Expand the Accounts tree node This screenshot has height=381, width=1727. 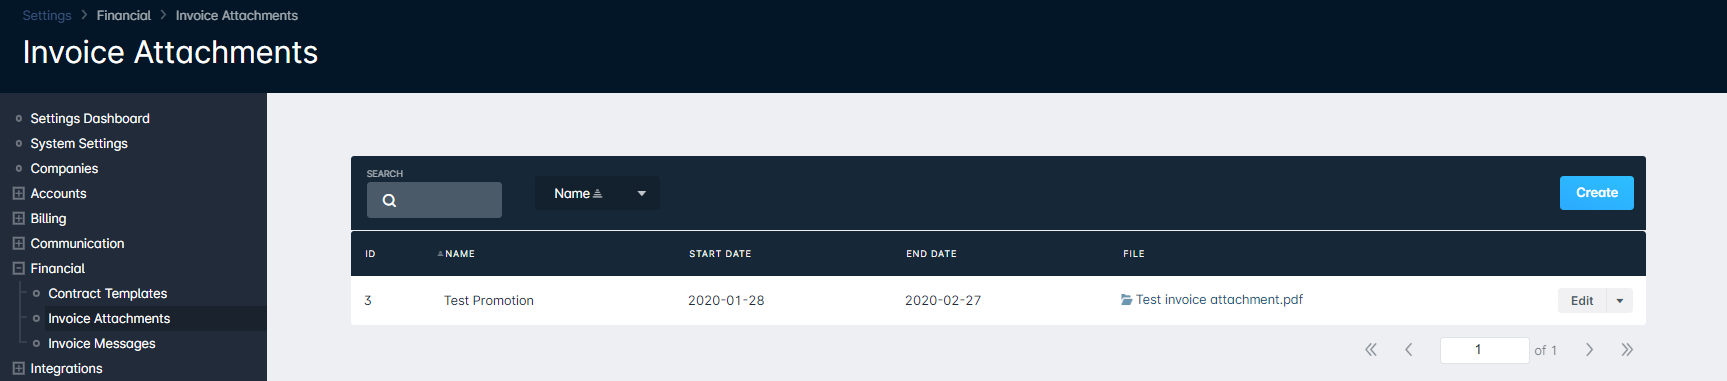tap(18, 193)
